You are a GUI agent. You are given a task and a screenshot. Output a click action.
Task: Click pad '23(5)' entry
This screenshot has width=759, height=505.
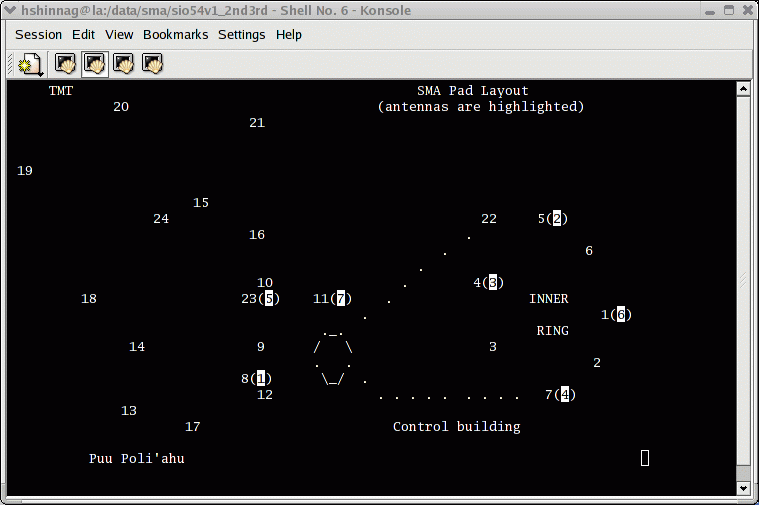(x=261, y=299)
